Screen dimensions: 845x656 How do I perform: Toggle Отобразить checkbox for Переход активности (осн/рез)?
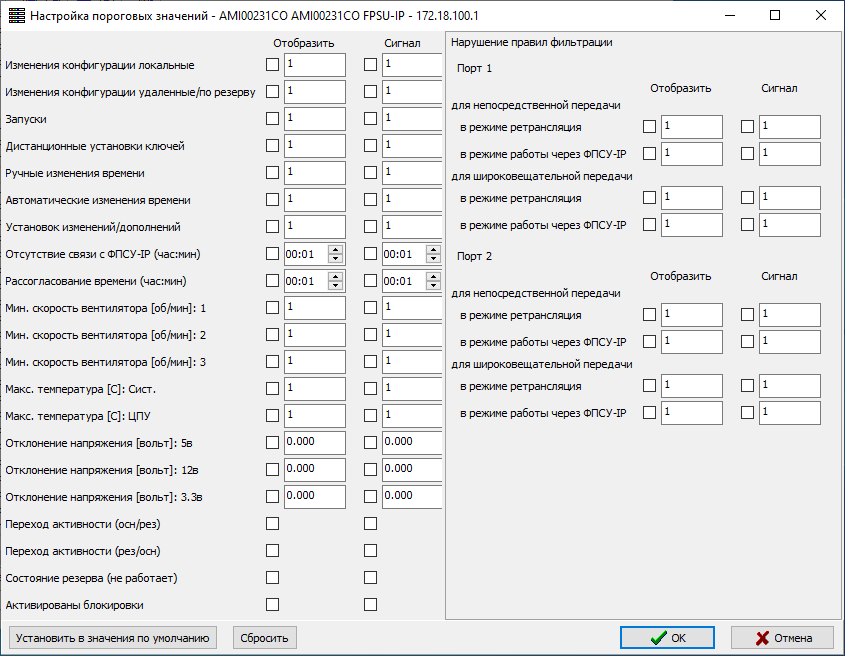(x=273, y=523)
